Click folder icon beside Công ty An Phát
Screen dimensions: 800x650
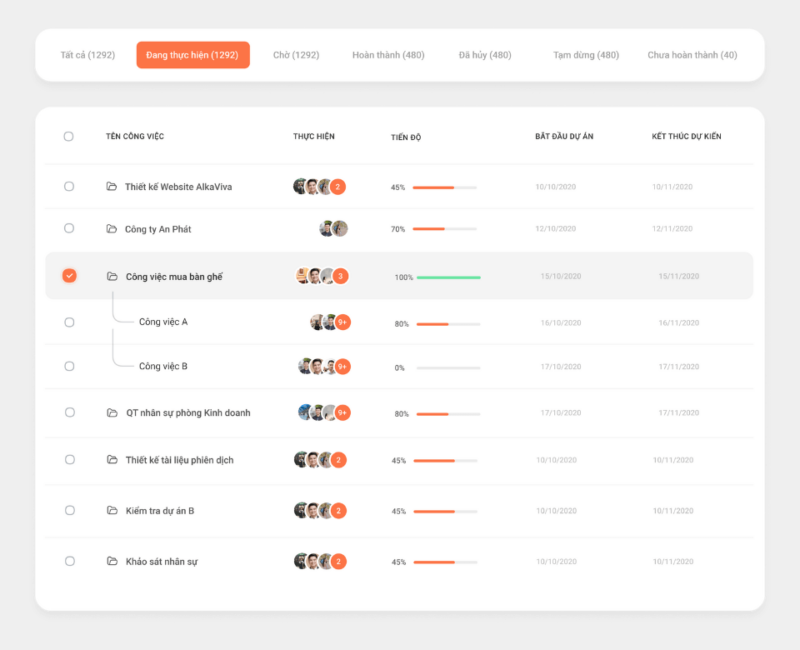111,229
